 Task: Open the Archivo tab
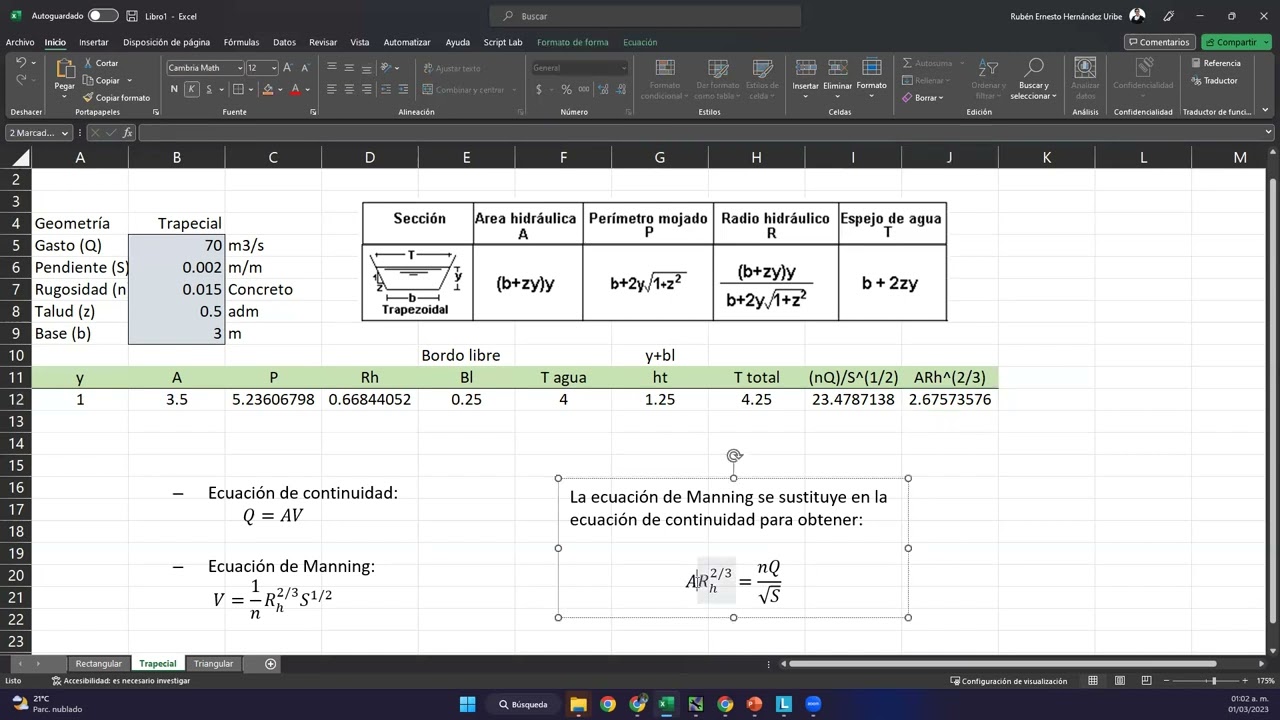pyautogui.click(x=19, y=42)
